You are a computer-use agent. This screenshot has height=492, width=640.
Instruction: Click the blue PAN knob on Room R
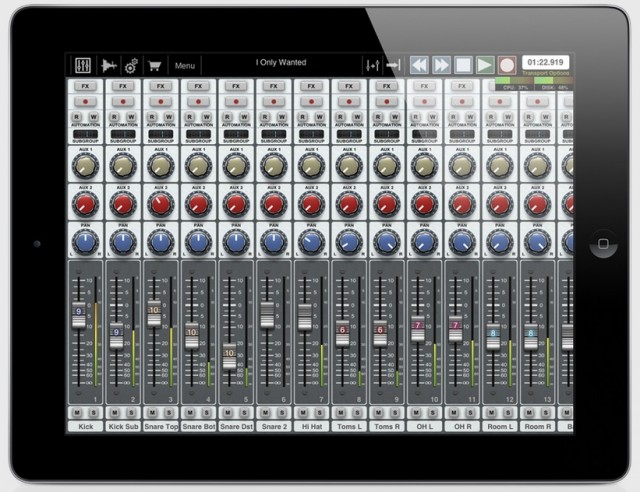537,241
